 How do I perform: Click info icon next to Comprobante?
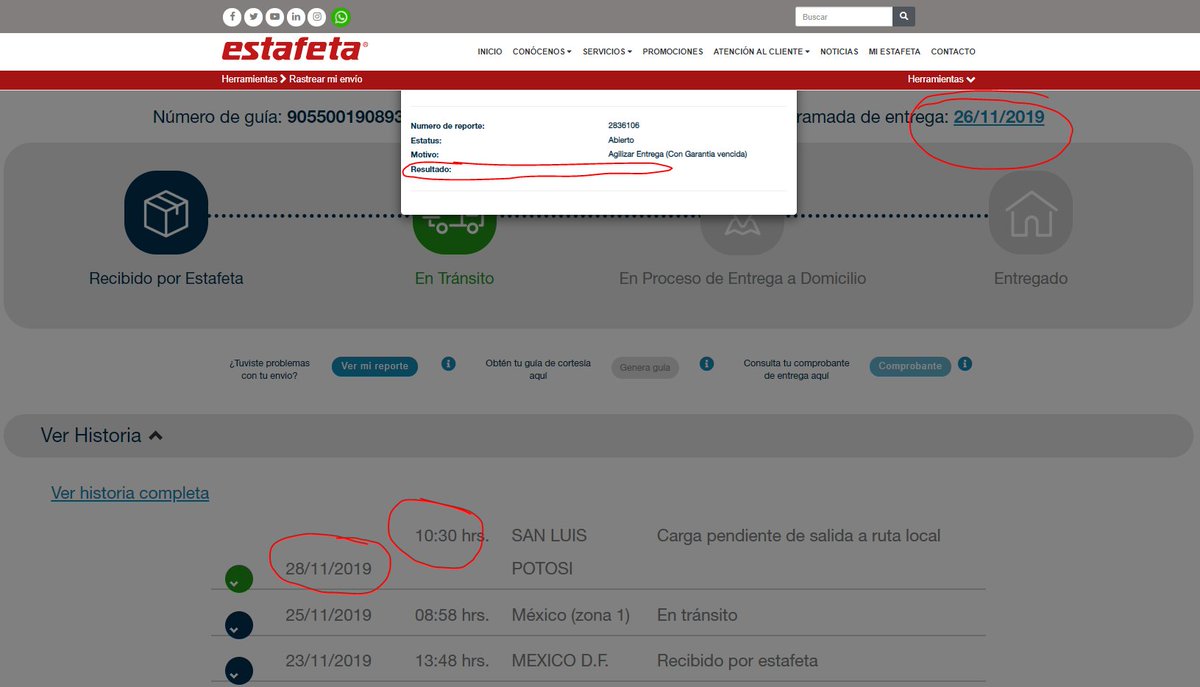[967, 364]
